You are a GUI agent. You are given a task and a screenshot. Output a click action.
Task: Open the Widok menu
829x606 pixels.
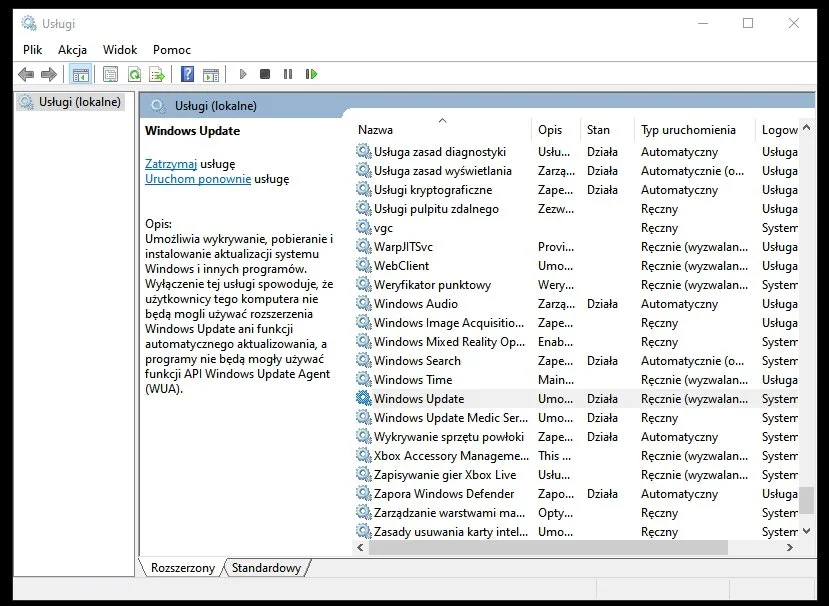[x=120, y=49]
